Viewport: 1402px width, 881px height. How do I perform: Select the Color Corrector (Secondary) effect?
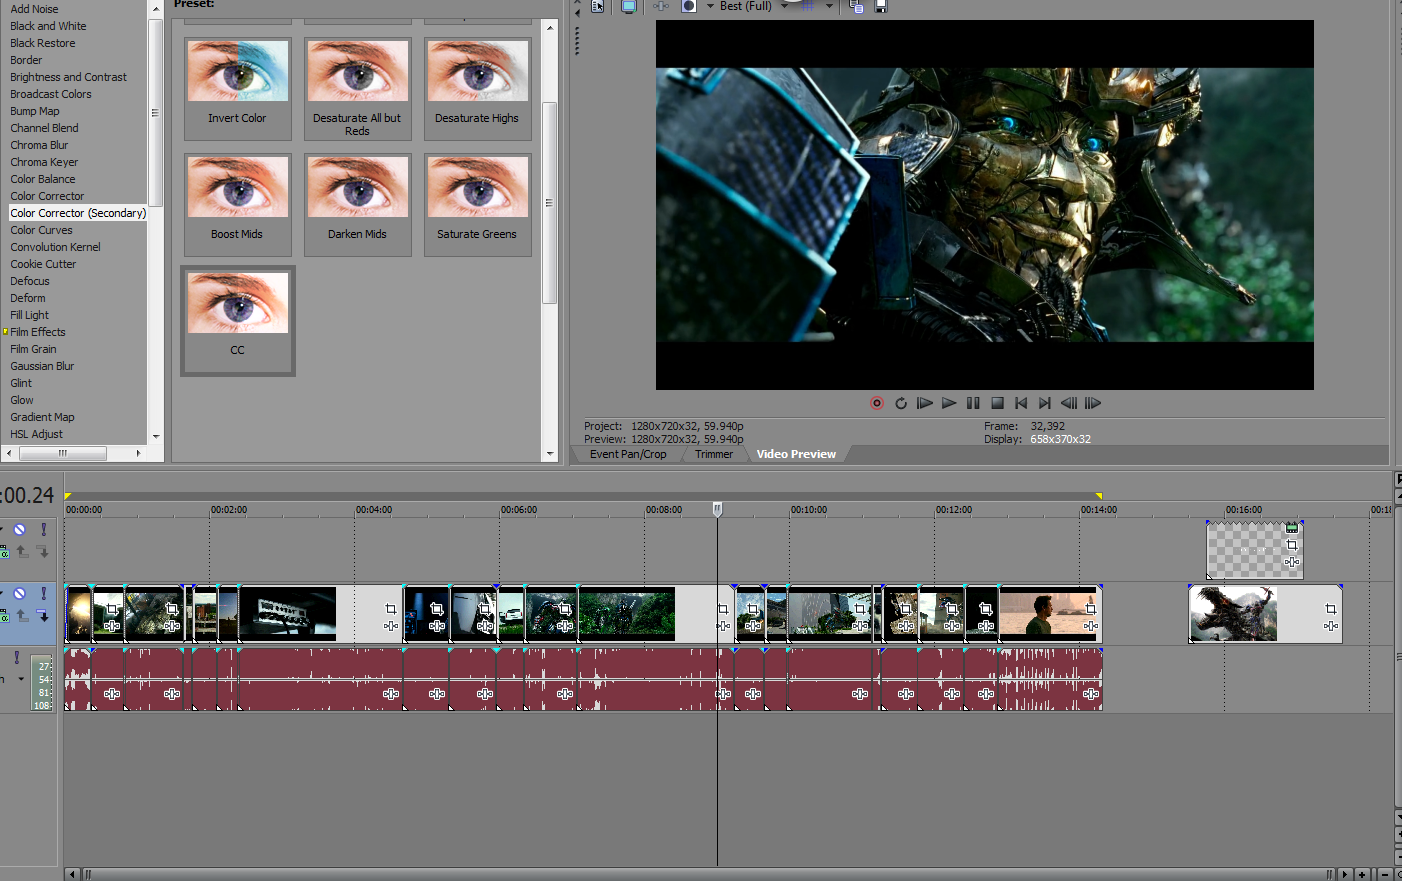tap(78, 213)
